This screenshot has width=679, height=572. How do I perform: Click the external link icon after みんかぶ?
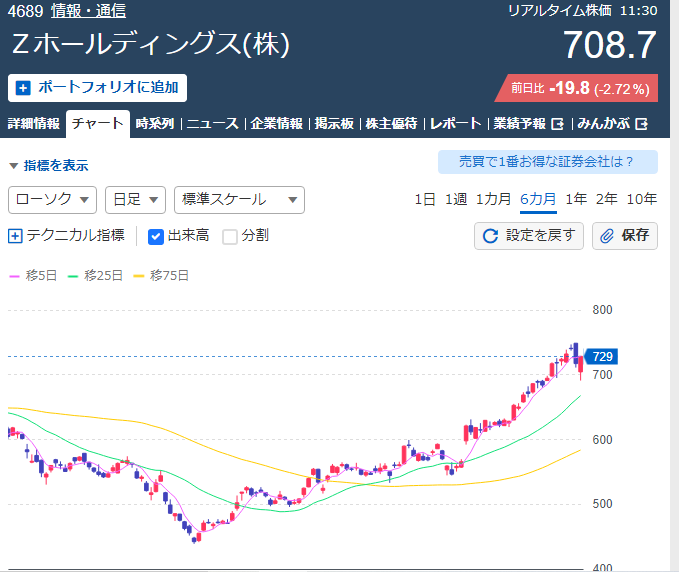[642, 124]
